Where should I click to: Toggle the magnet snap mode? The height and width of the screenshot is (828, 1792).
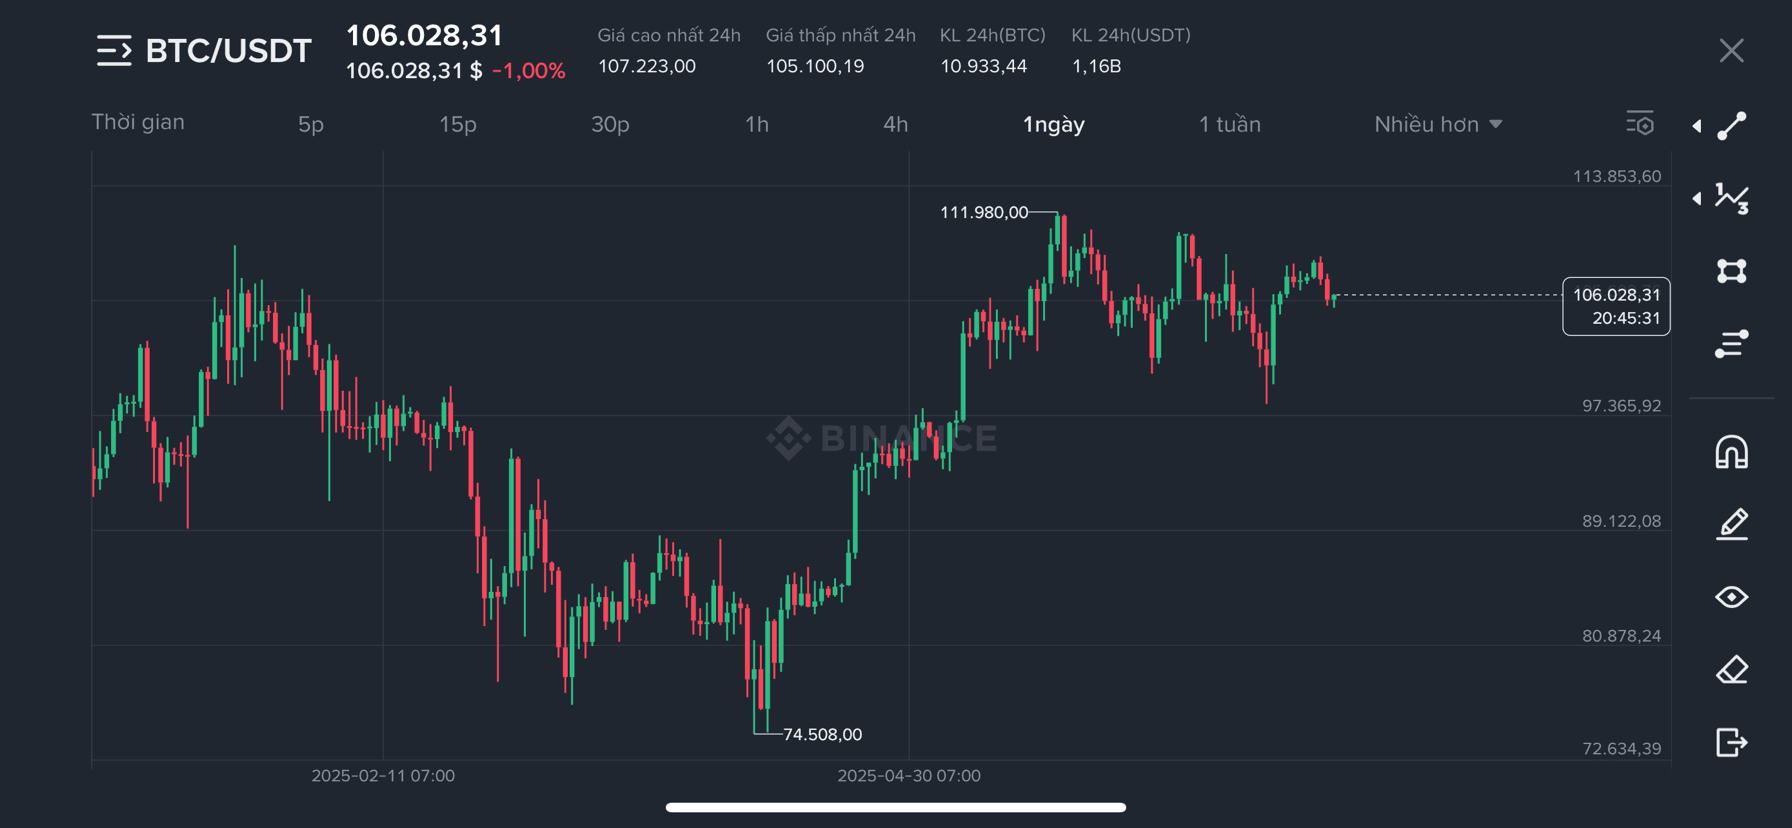point(1732,452)
